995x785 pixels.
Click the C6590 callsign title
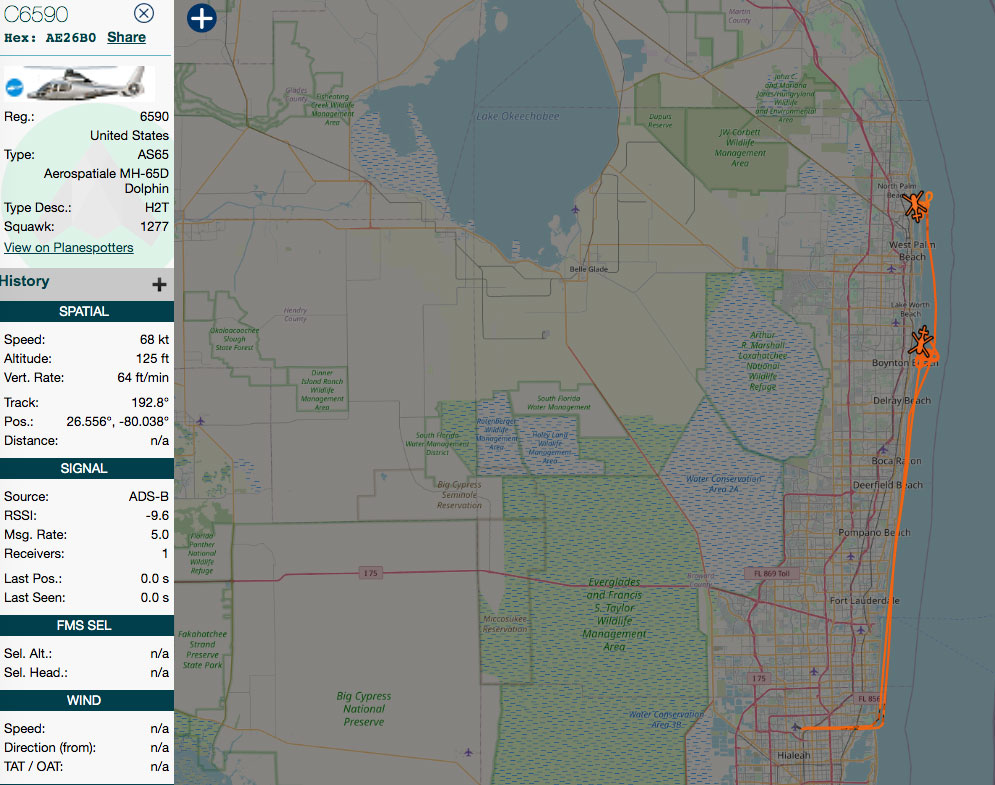(x=36, y=14)
